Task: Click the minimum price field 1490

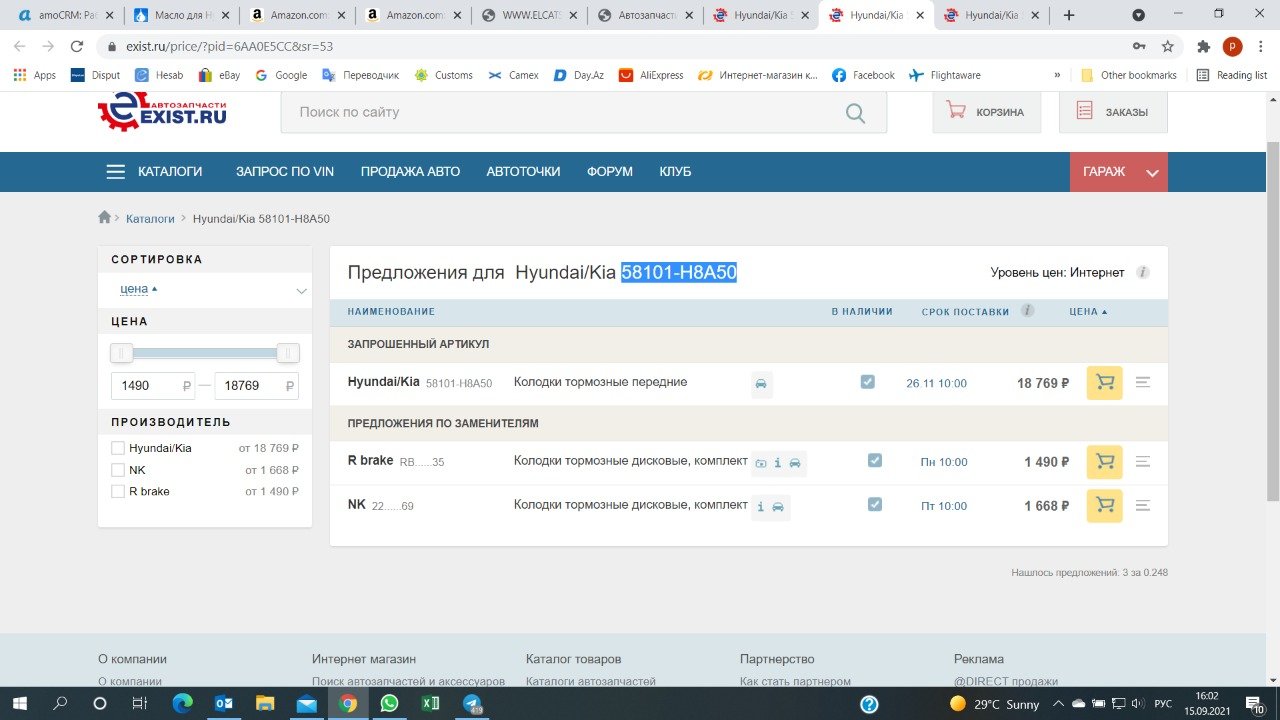Action: [x=155, y=386]
